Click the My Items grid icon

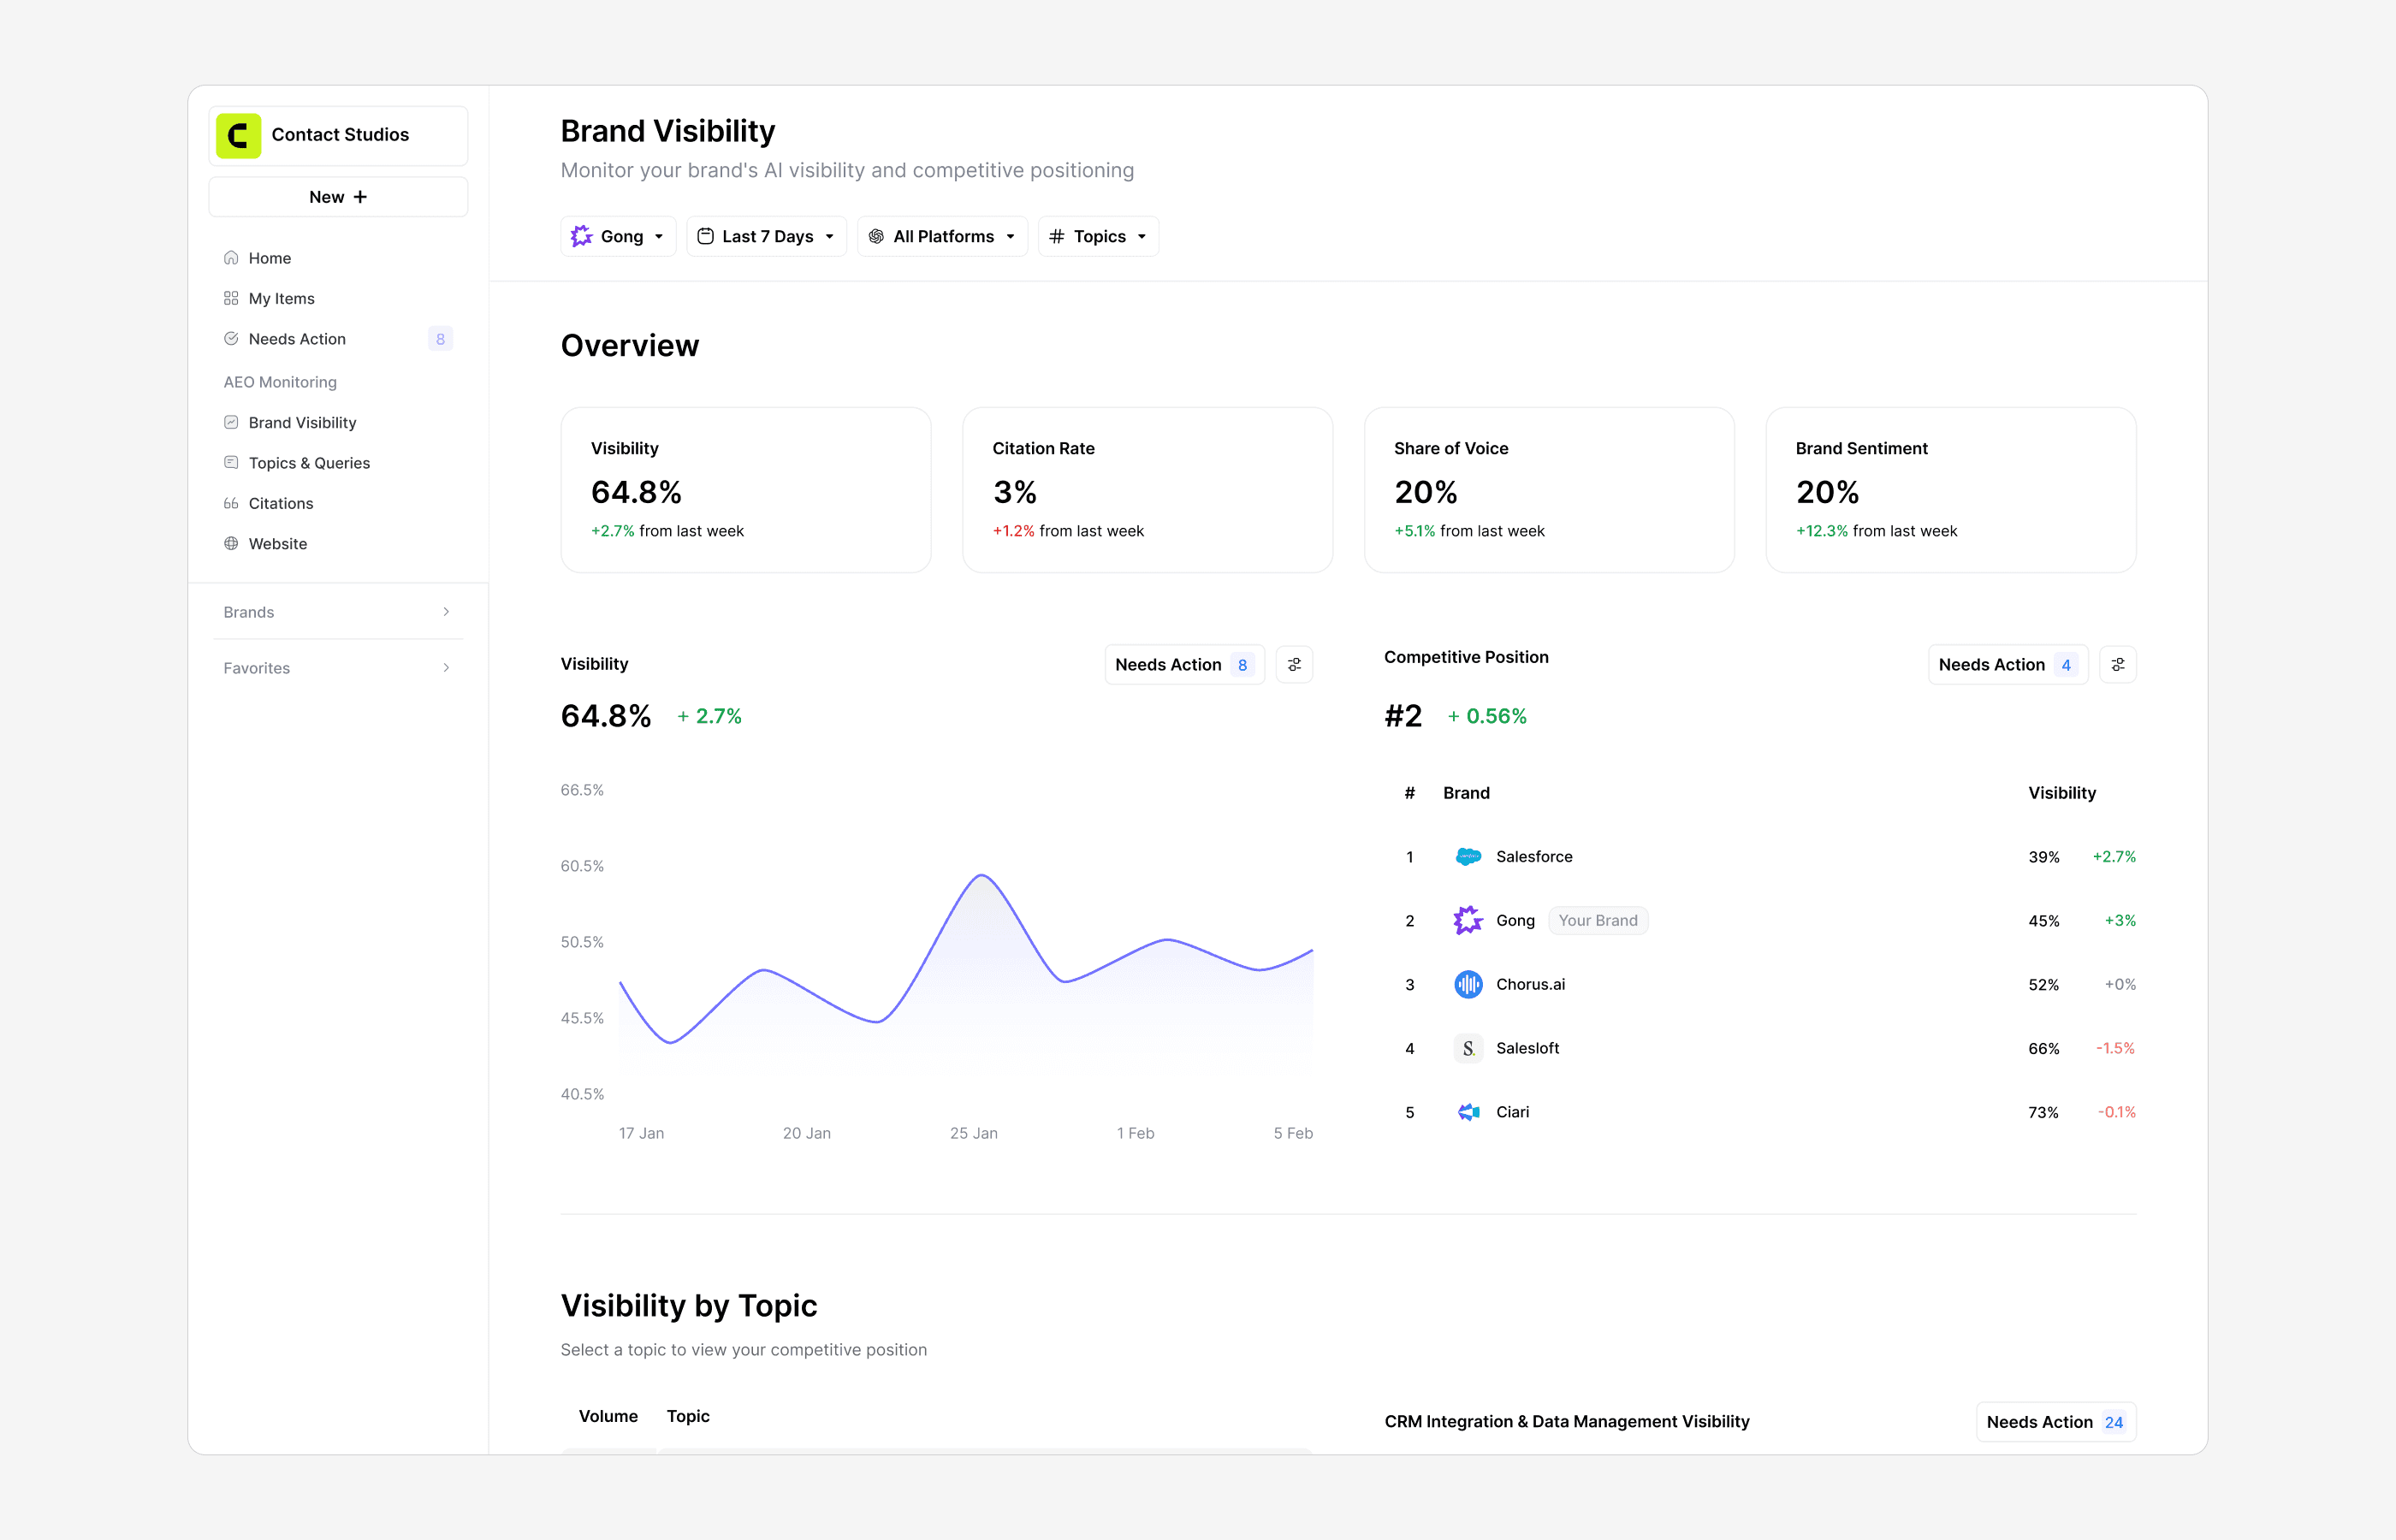coord(231,298)
